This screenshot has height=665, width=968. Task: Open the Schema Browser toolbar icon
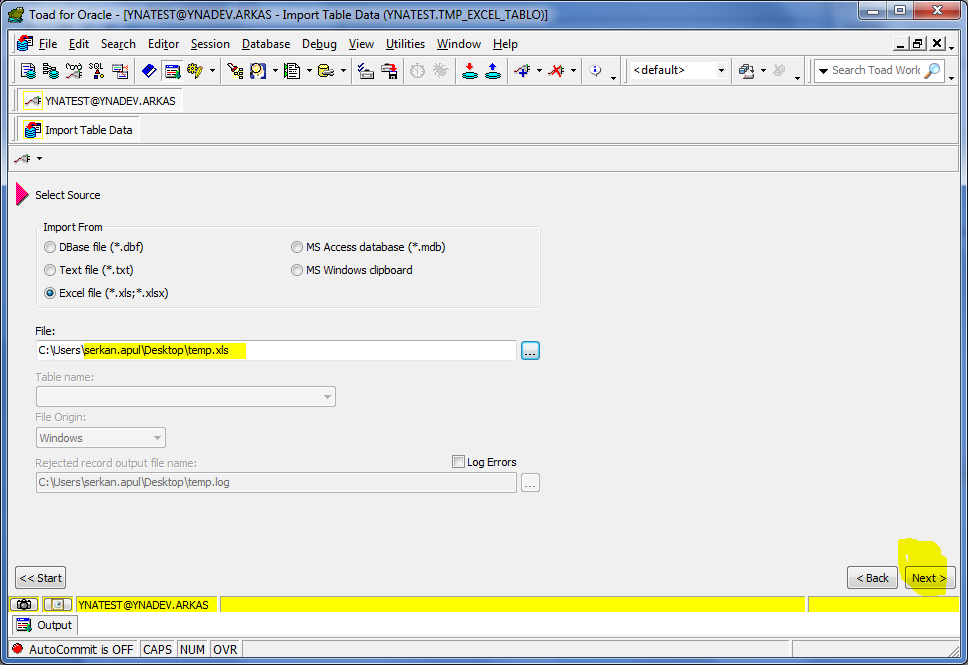click(x=51, y=71)
